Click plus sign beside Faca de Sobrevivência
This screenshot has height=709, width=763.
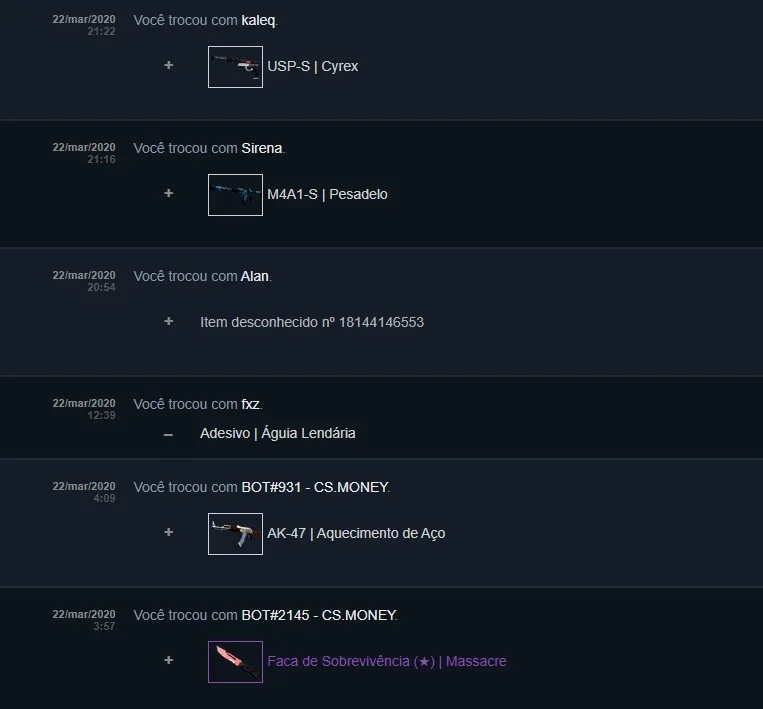pyautogui.click(x=168, y=660)
